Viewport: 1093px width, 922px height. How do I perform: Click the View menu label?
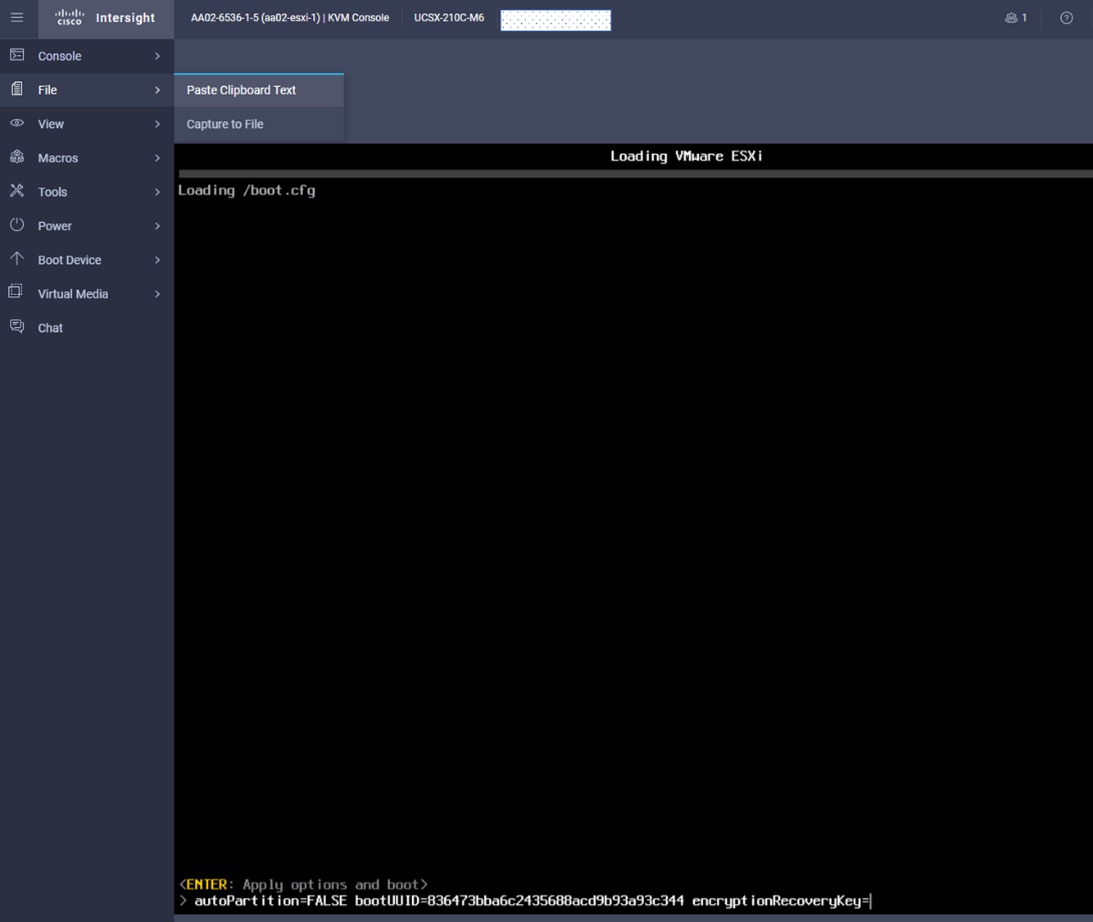(51, 124)
